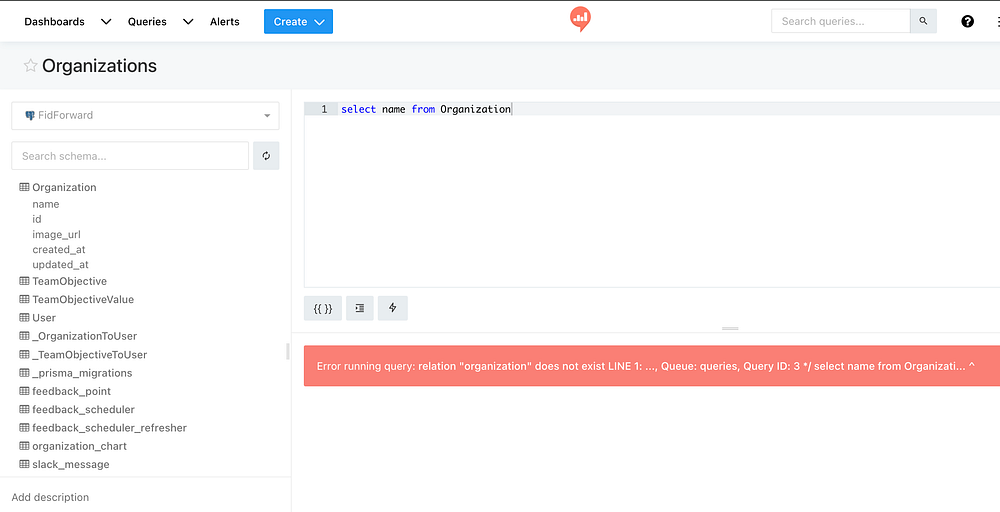Click the feedback_scheduler table icon

coord(24,409)
